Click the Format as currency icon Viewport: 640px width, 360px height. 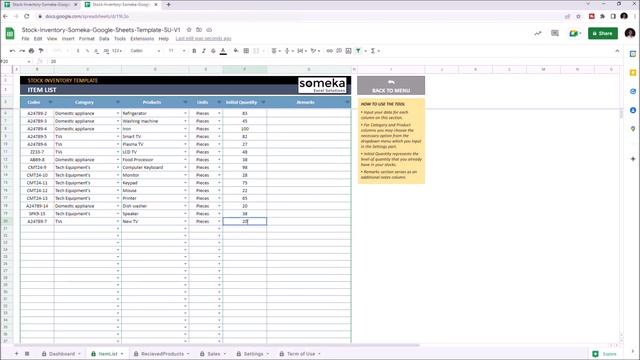pos(78,51)
